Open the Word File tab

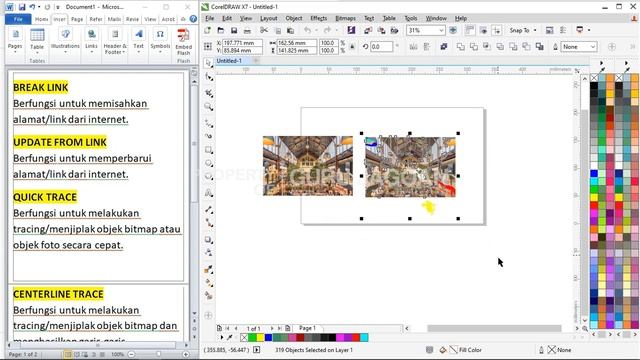pos(18,19)
